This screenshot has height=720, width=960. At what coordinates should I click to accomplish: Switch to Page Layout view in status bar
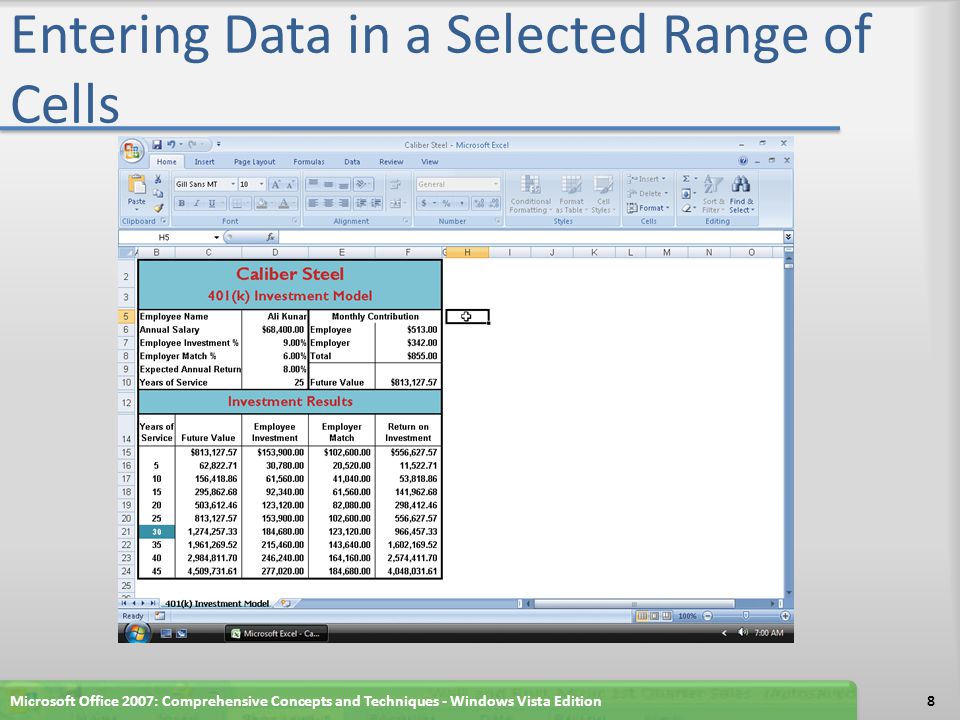tap(654, 616)
